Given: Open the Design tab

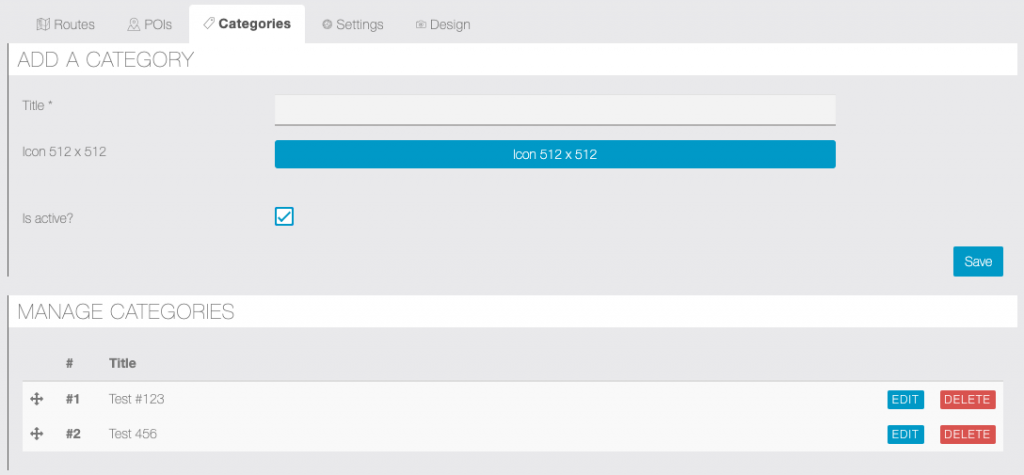Looking at the screenshot, I should pos(442,24).
